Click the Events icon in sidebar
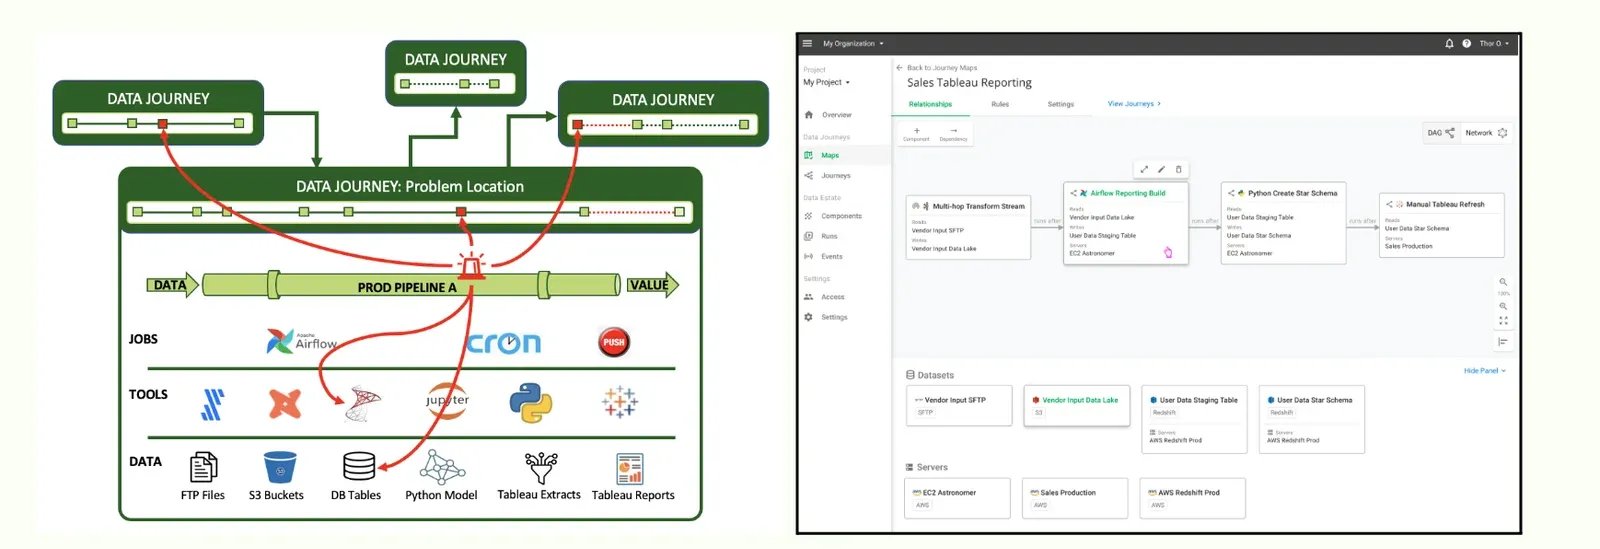 809,256
